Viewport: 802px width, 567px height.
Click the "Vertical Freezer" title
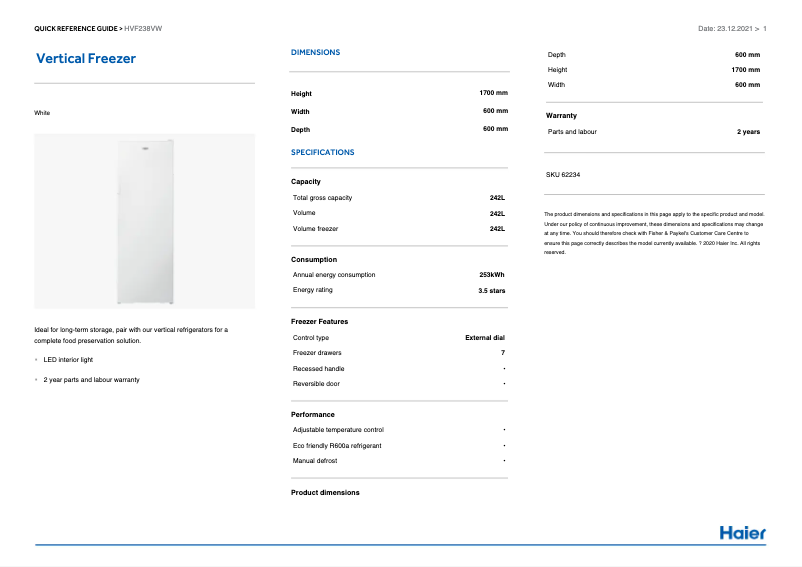tap(86, 59)
